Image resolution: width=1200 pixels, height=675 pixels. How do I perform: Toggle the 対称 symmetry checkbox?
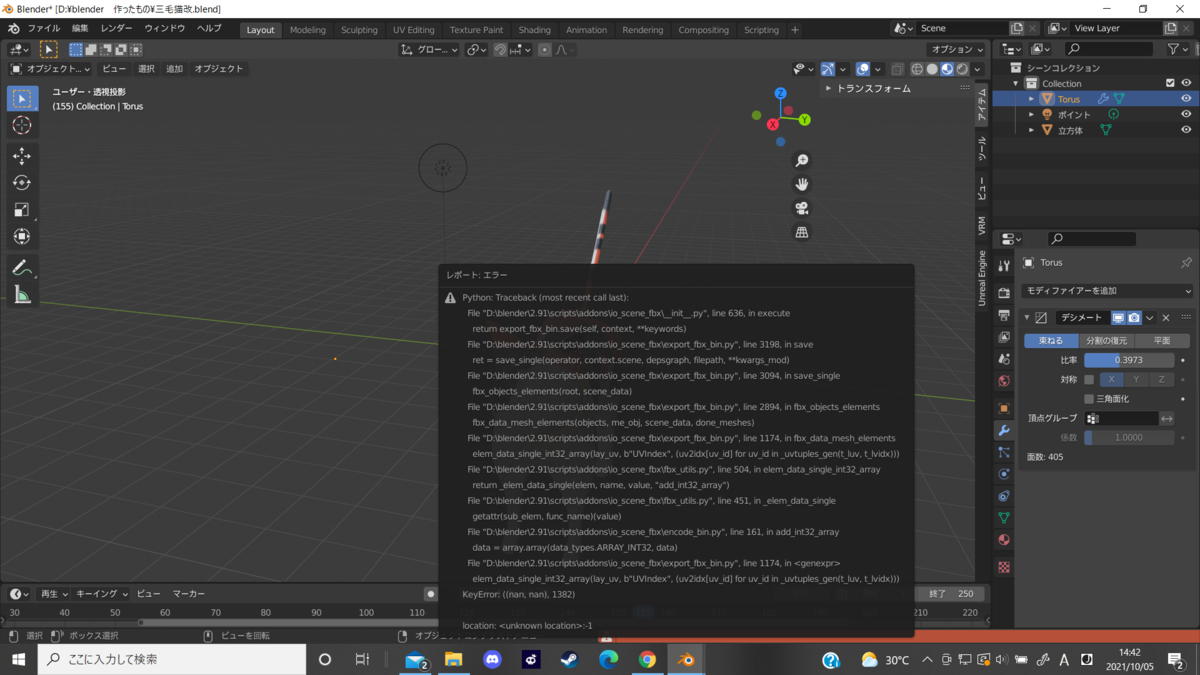[1089, 379]
